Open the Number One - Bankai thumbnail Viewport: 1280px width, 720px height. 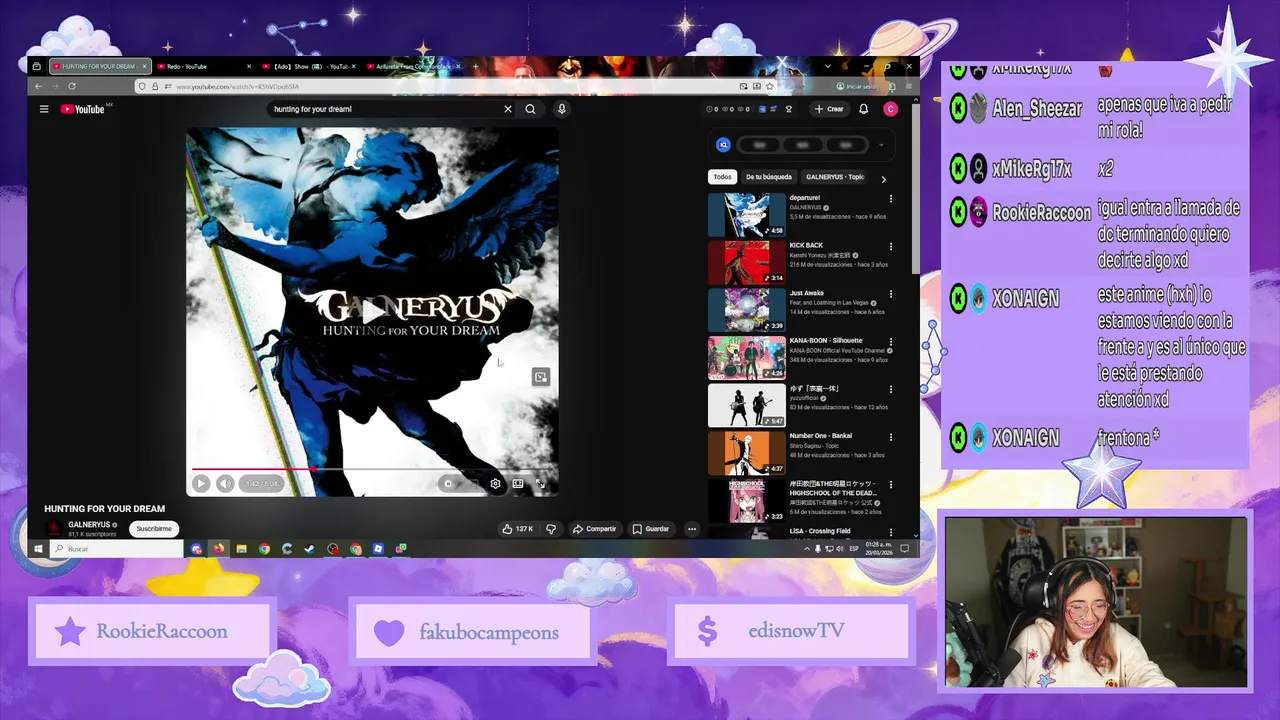tap(747, 453)
